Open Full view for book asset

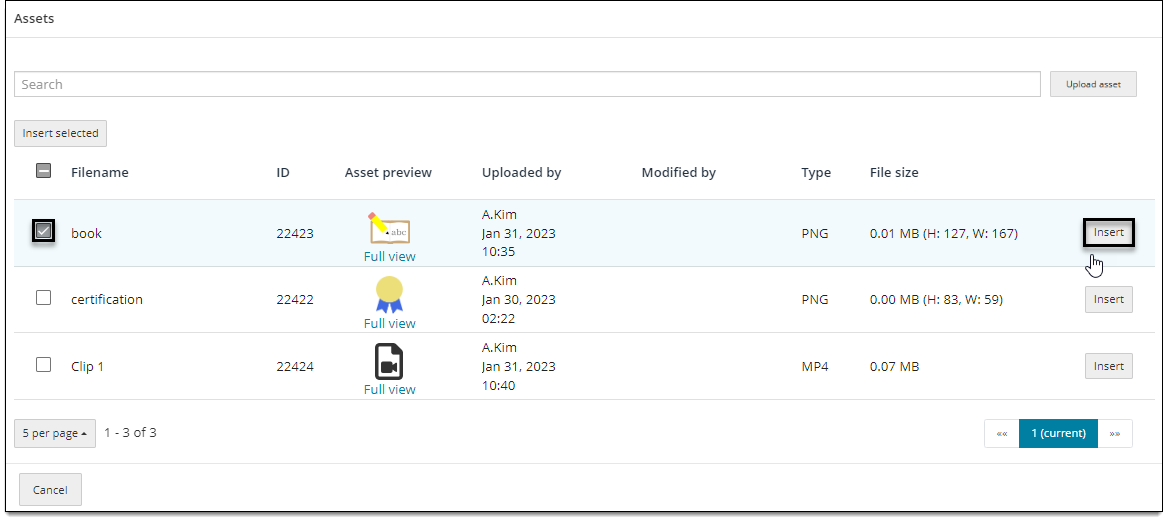pos(390,256)
